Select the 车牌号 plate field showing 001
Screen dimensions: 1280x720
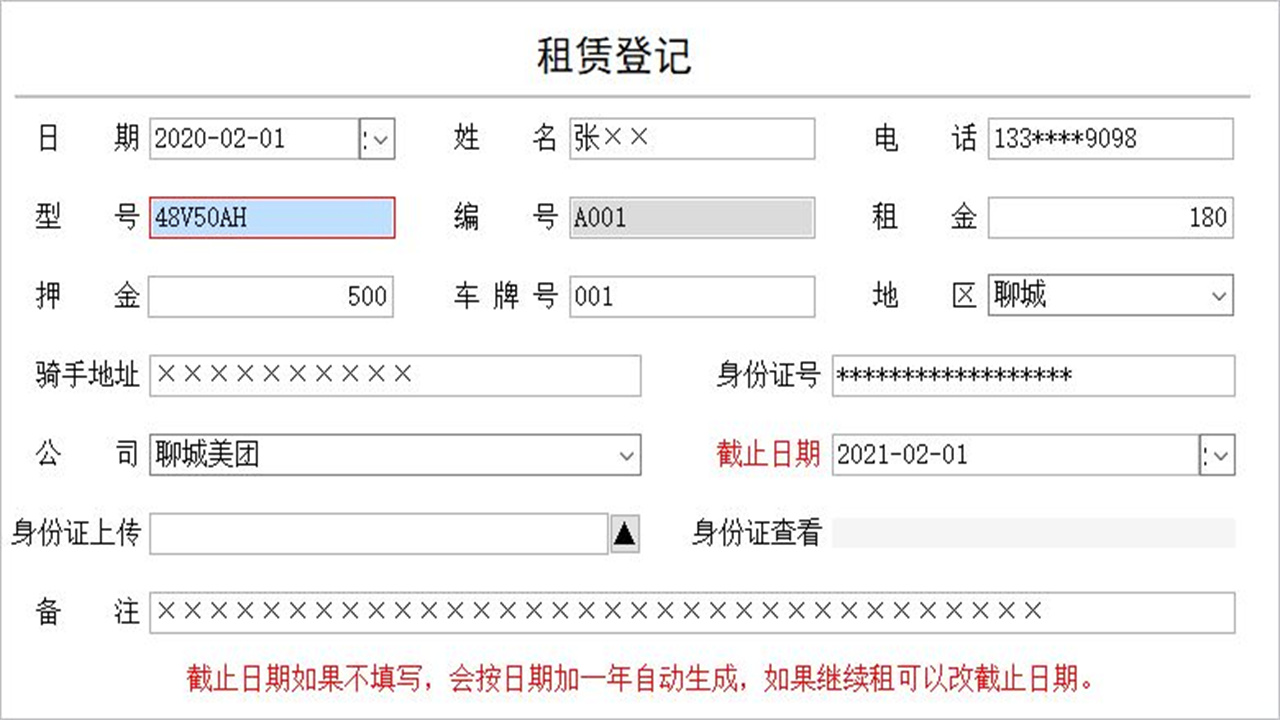(693, 296)
